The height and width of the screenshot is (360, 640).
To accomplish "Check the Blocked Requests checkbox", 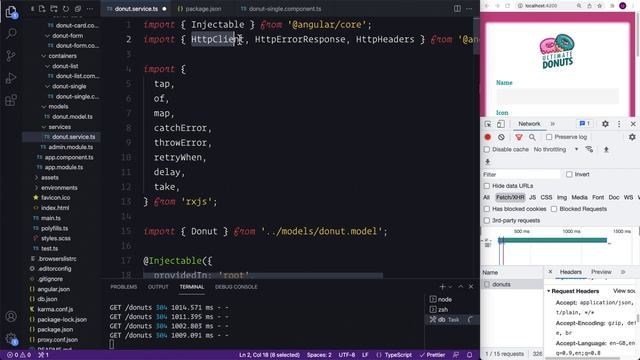I will [x=554, y=209].
